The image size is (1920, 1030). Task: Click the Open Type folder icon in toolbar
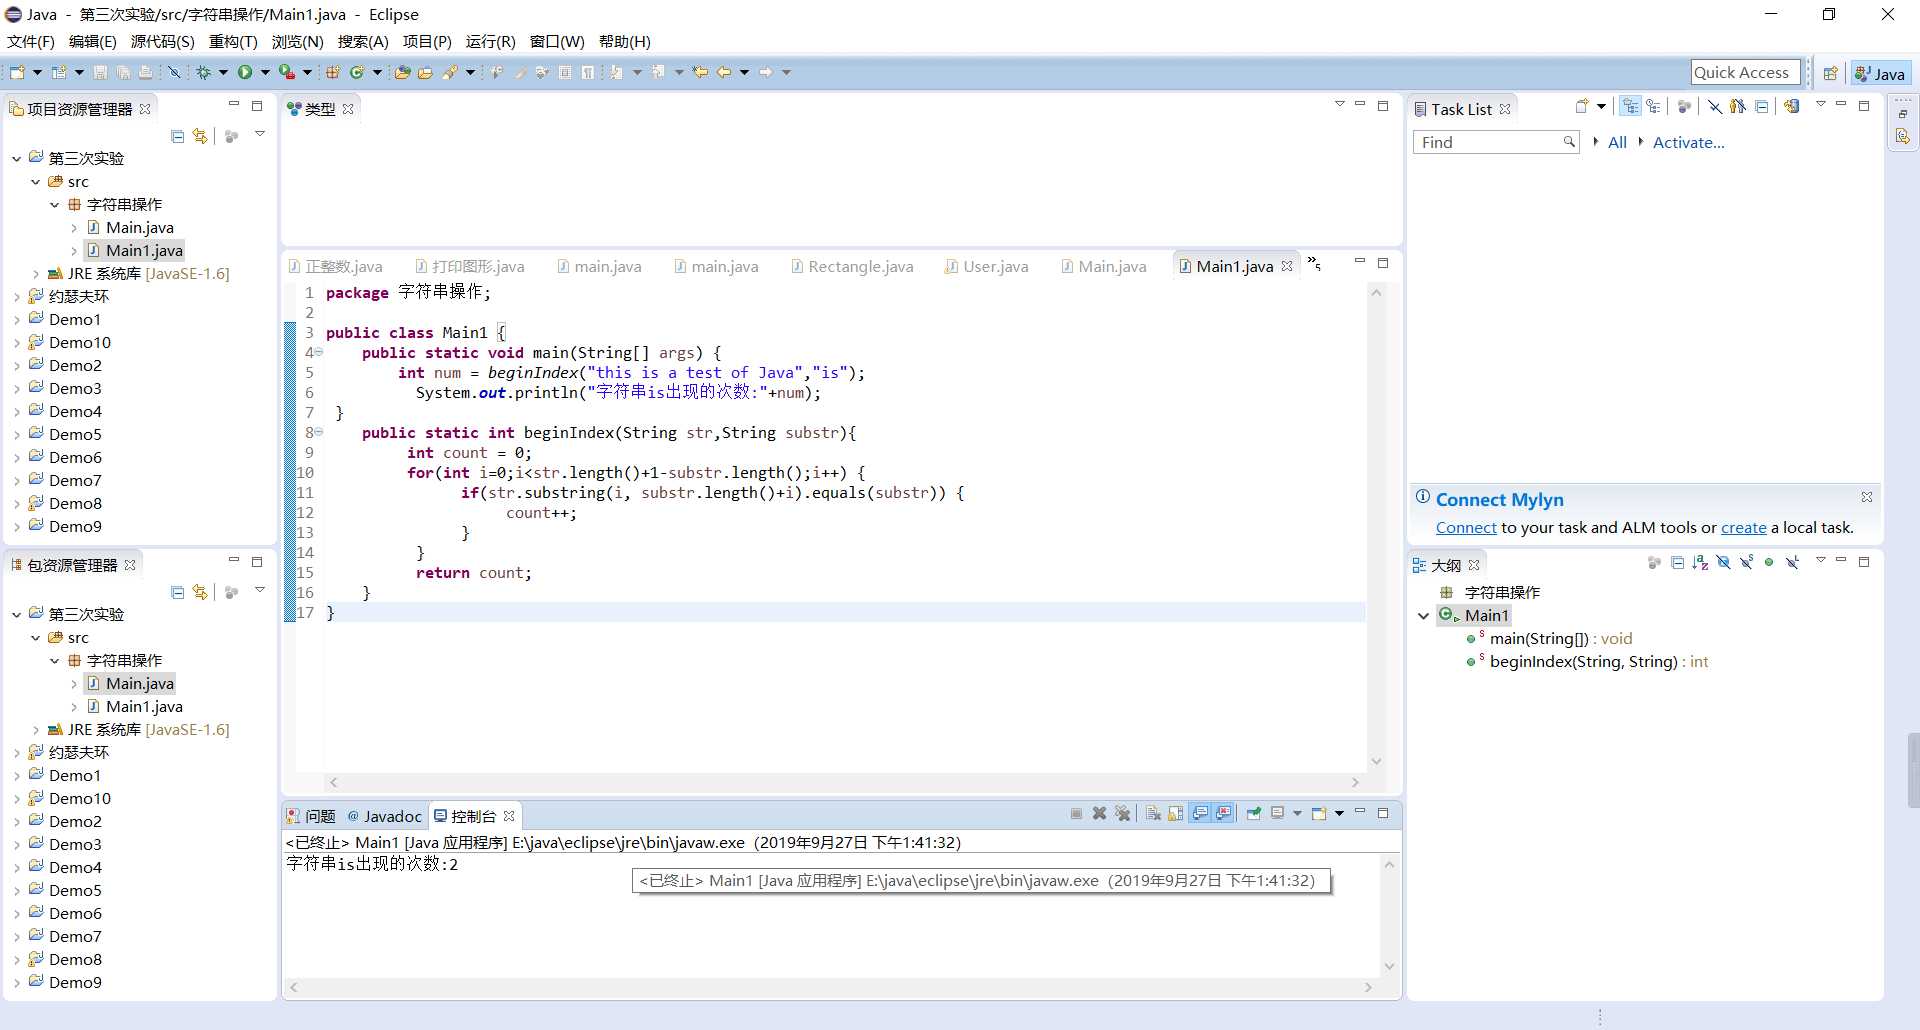click(x=402, y=72)
